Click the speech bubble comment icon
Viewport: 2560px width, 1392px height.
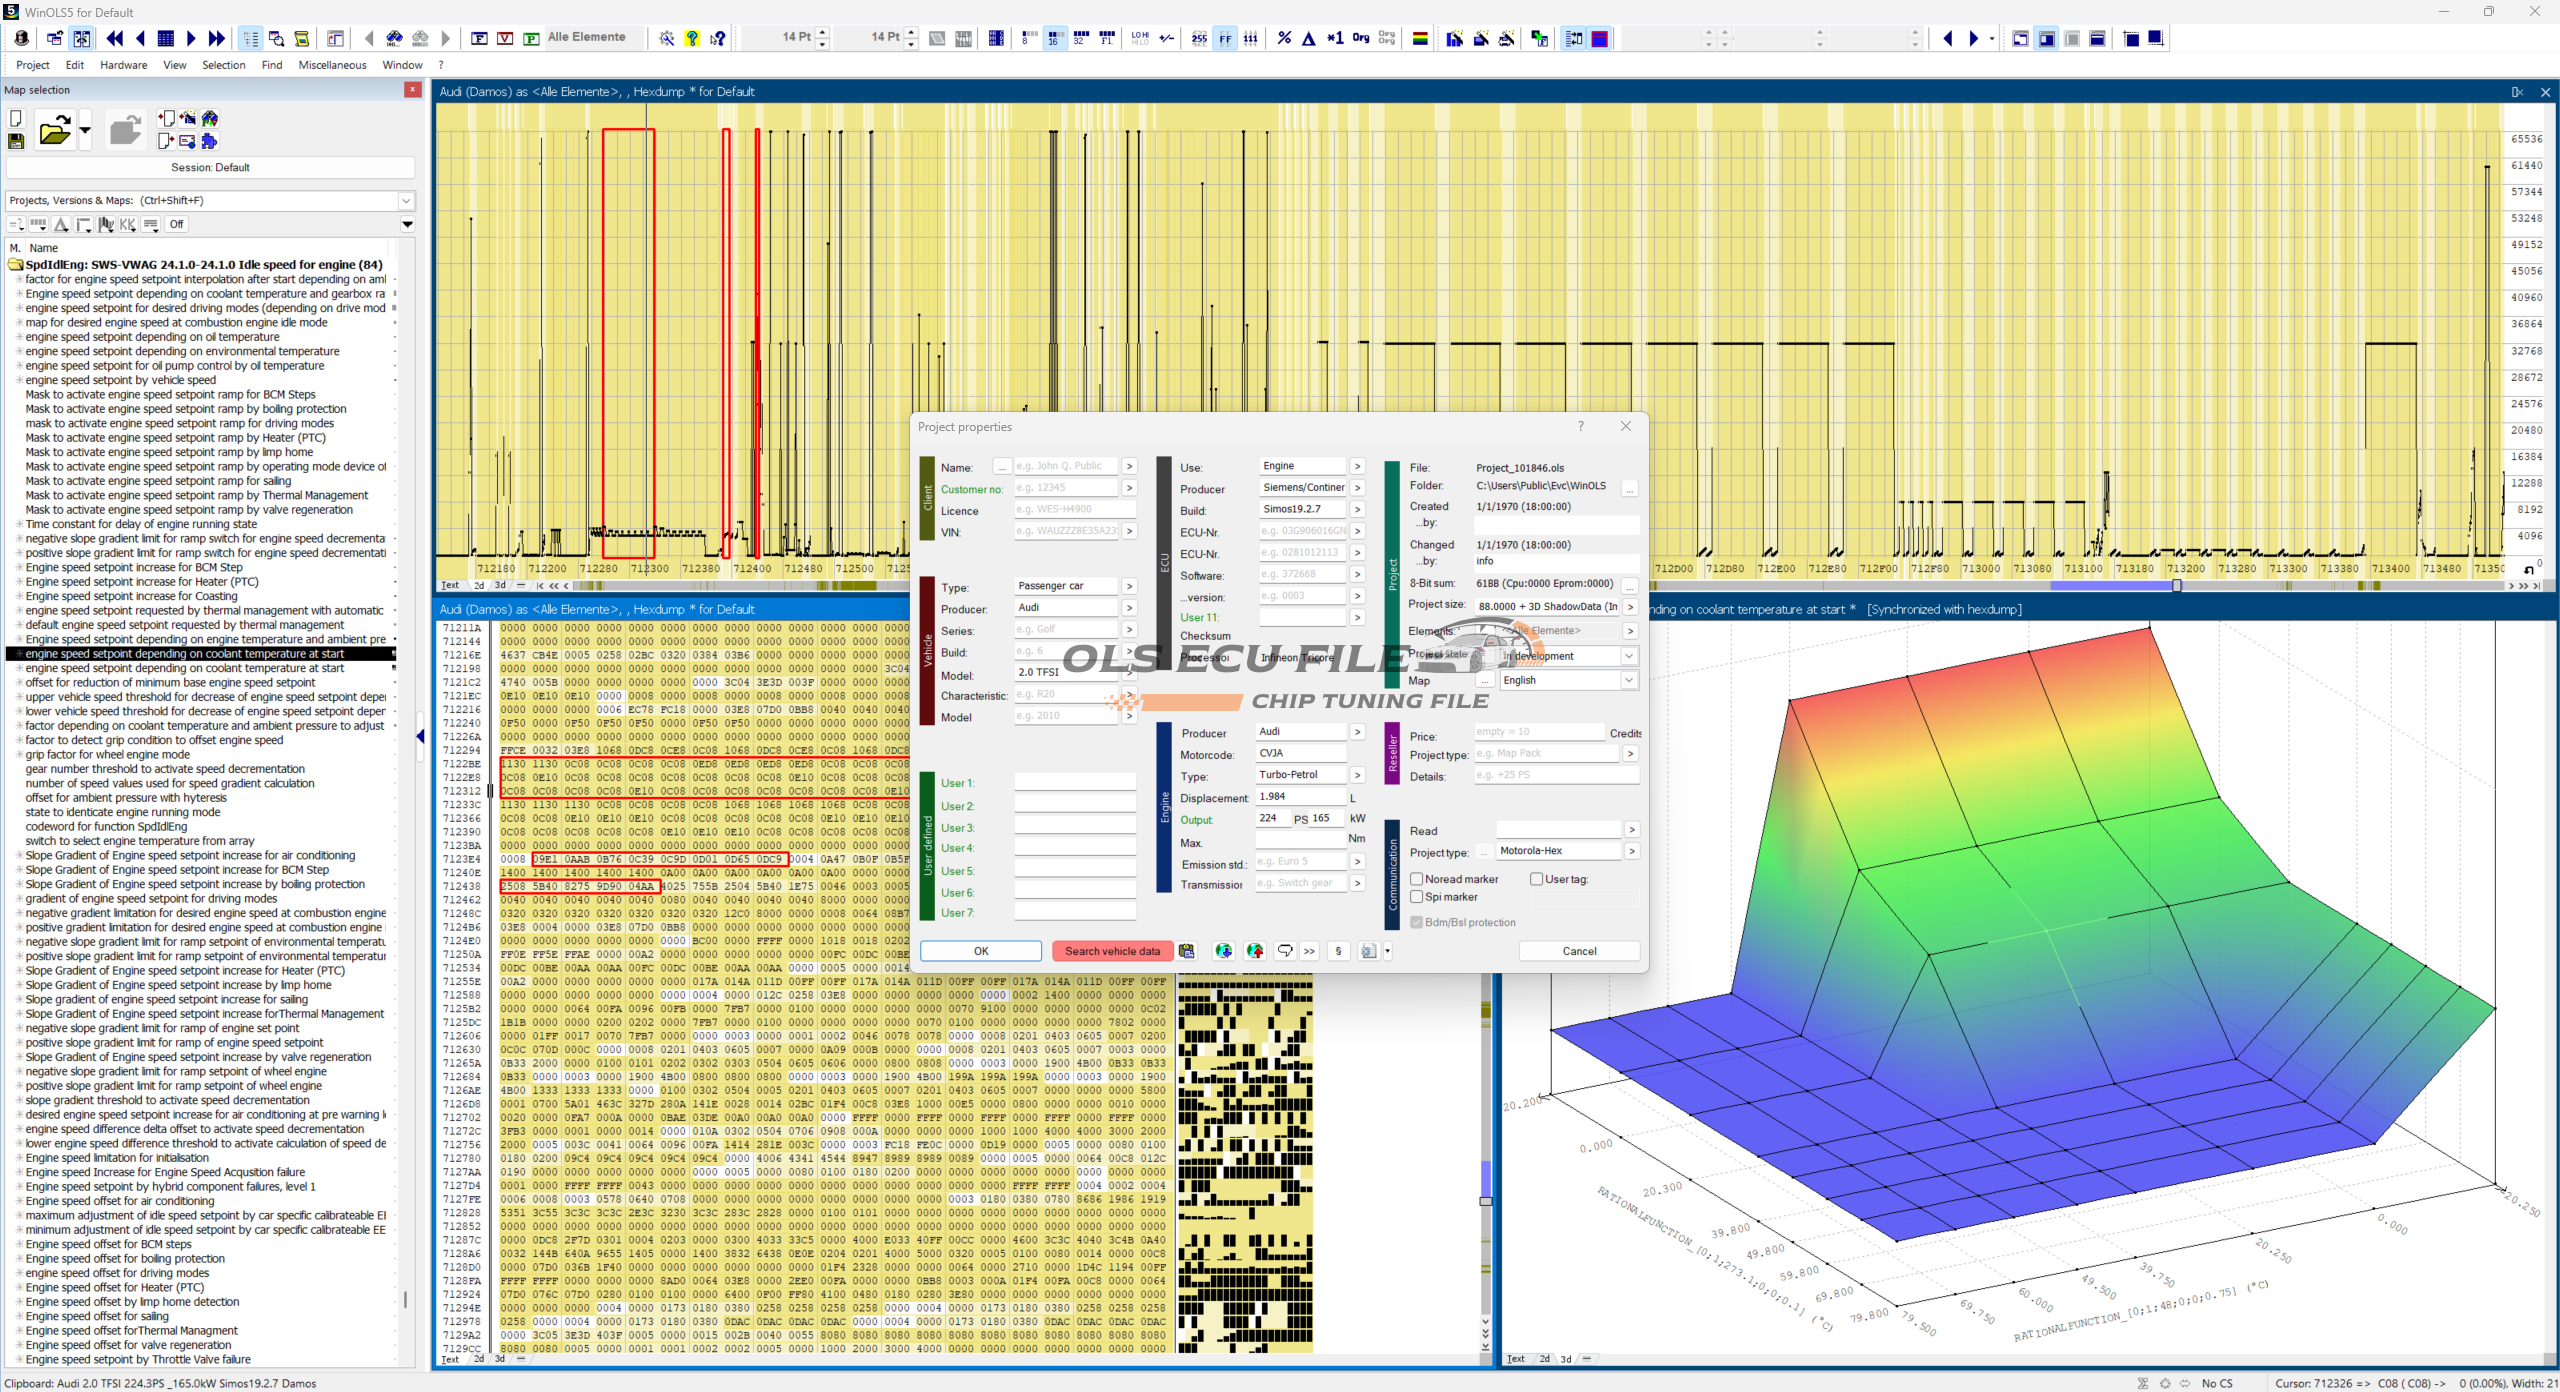coord(1285,951)
